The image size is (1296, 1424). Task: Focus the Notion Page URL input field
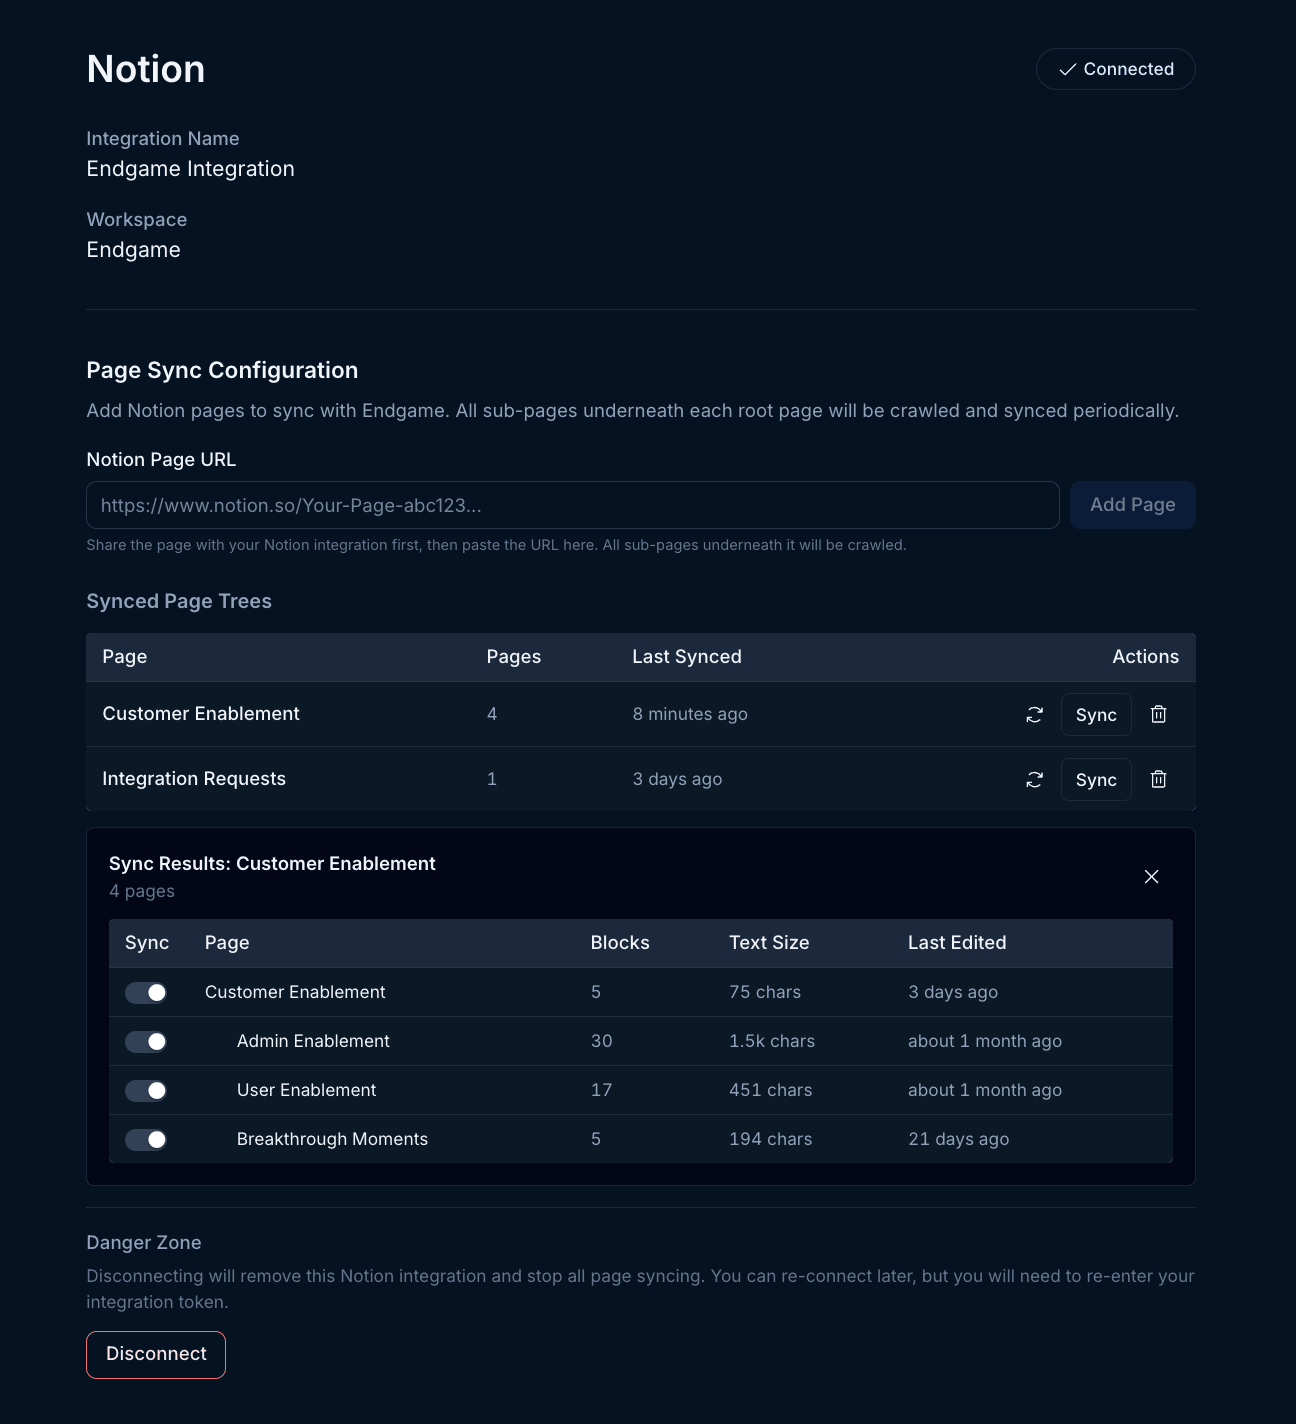[572, 505]
